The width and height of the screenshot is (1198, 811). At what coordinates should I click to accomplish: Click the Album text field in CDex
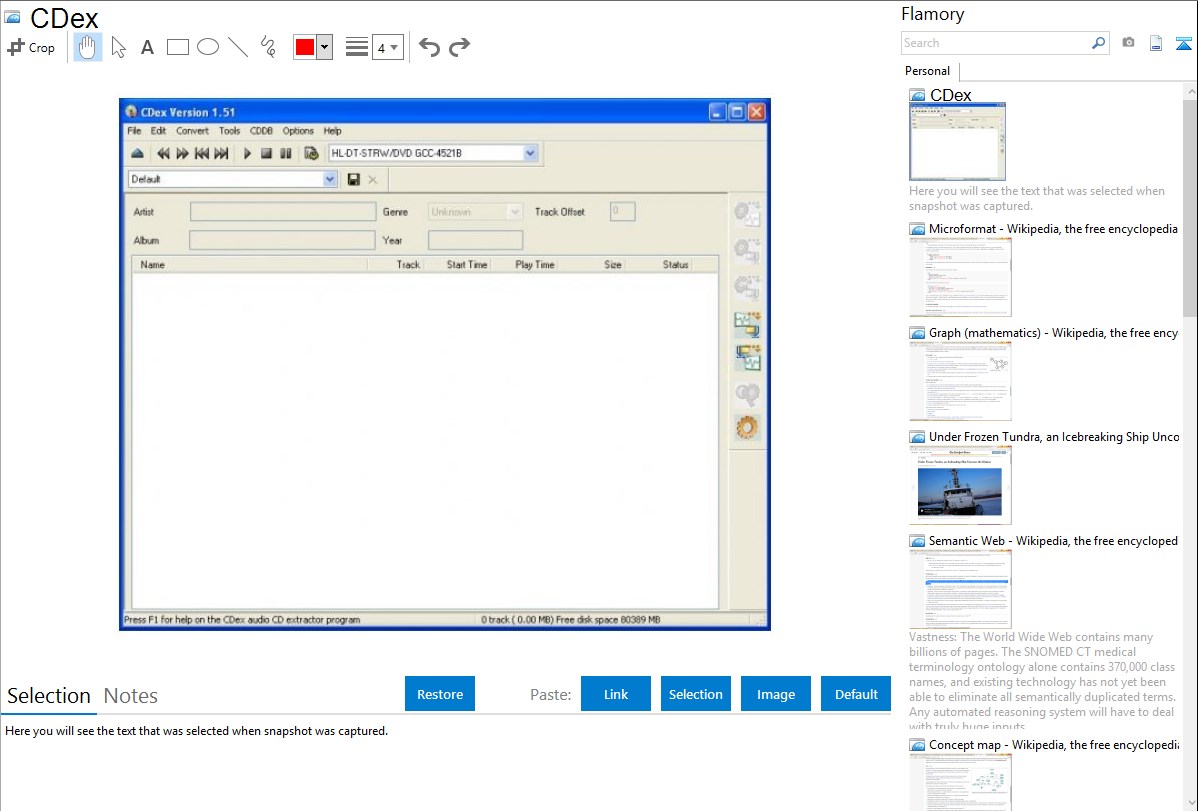click(282, 240)
